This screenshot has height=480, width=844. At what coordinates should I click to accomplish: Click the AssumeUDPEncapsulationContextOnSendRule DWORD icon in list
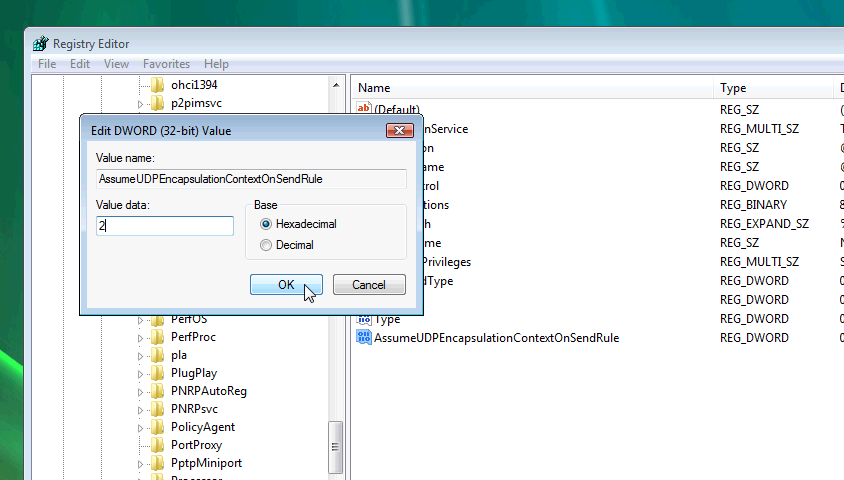364,338
